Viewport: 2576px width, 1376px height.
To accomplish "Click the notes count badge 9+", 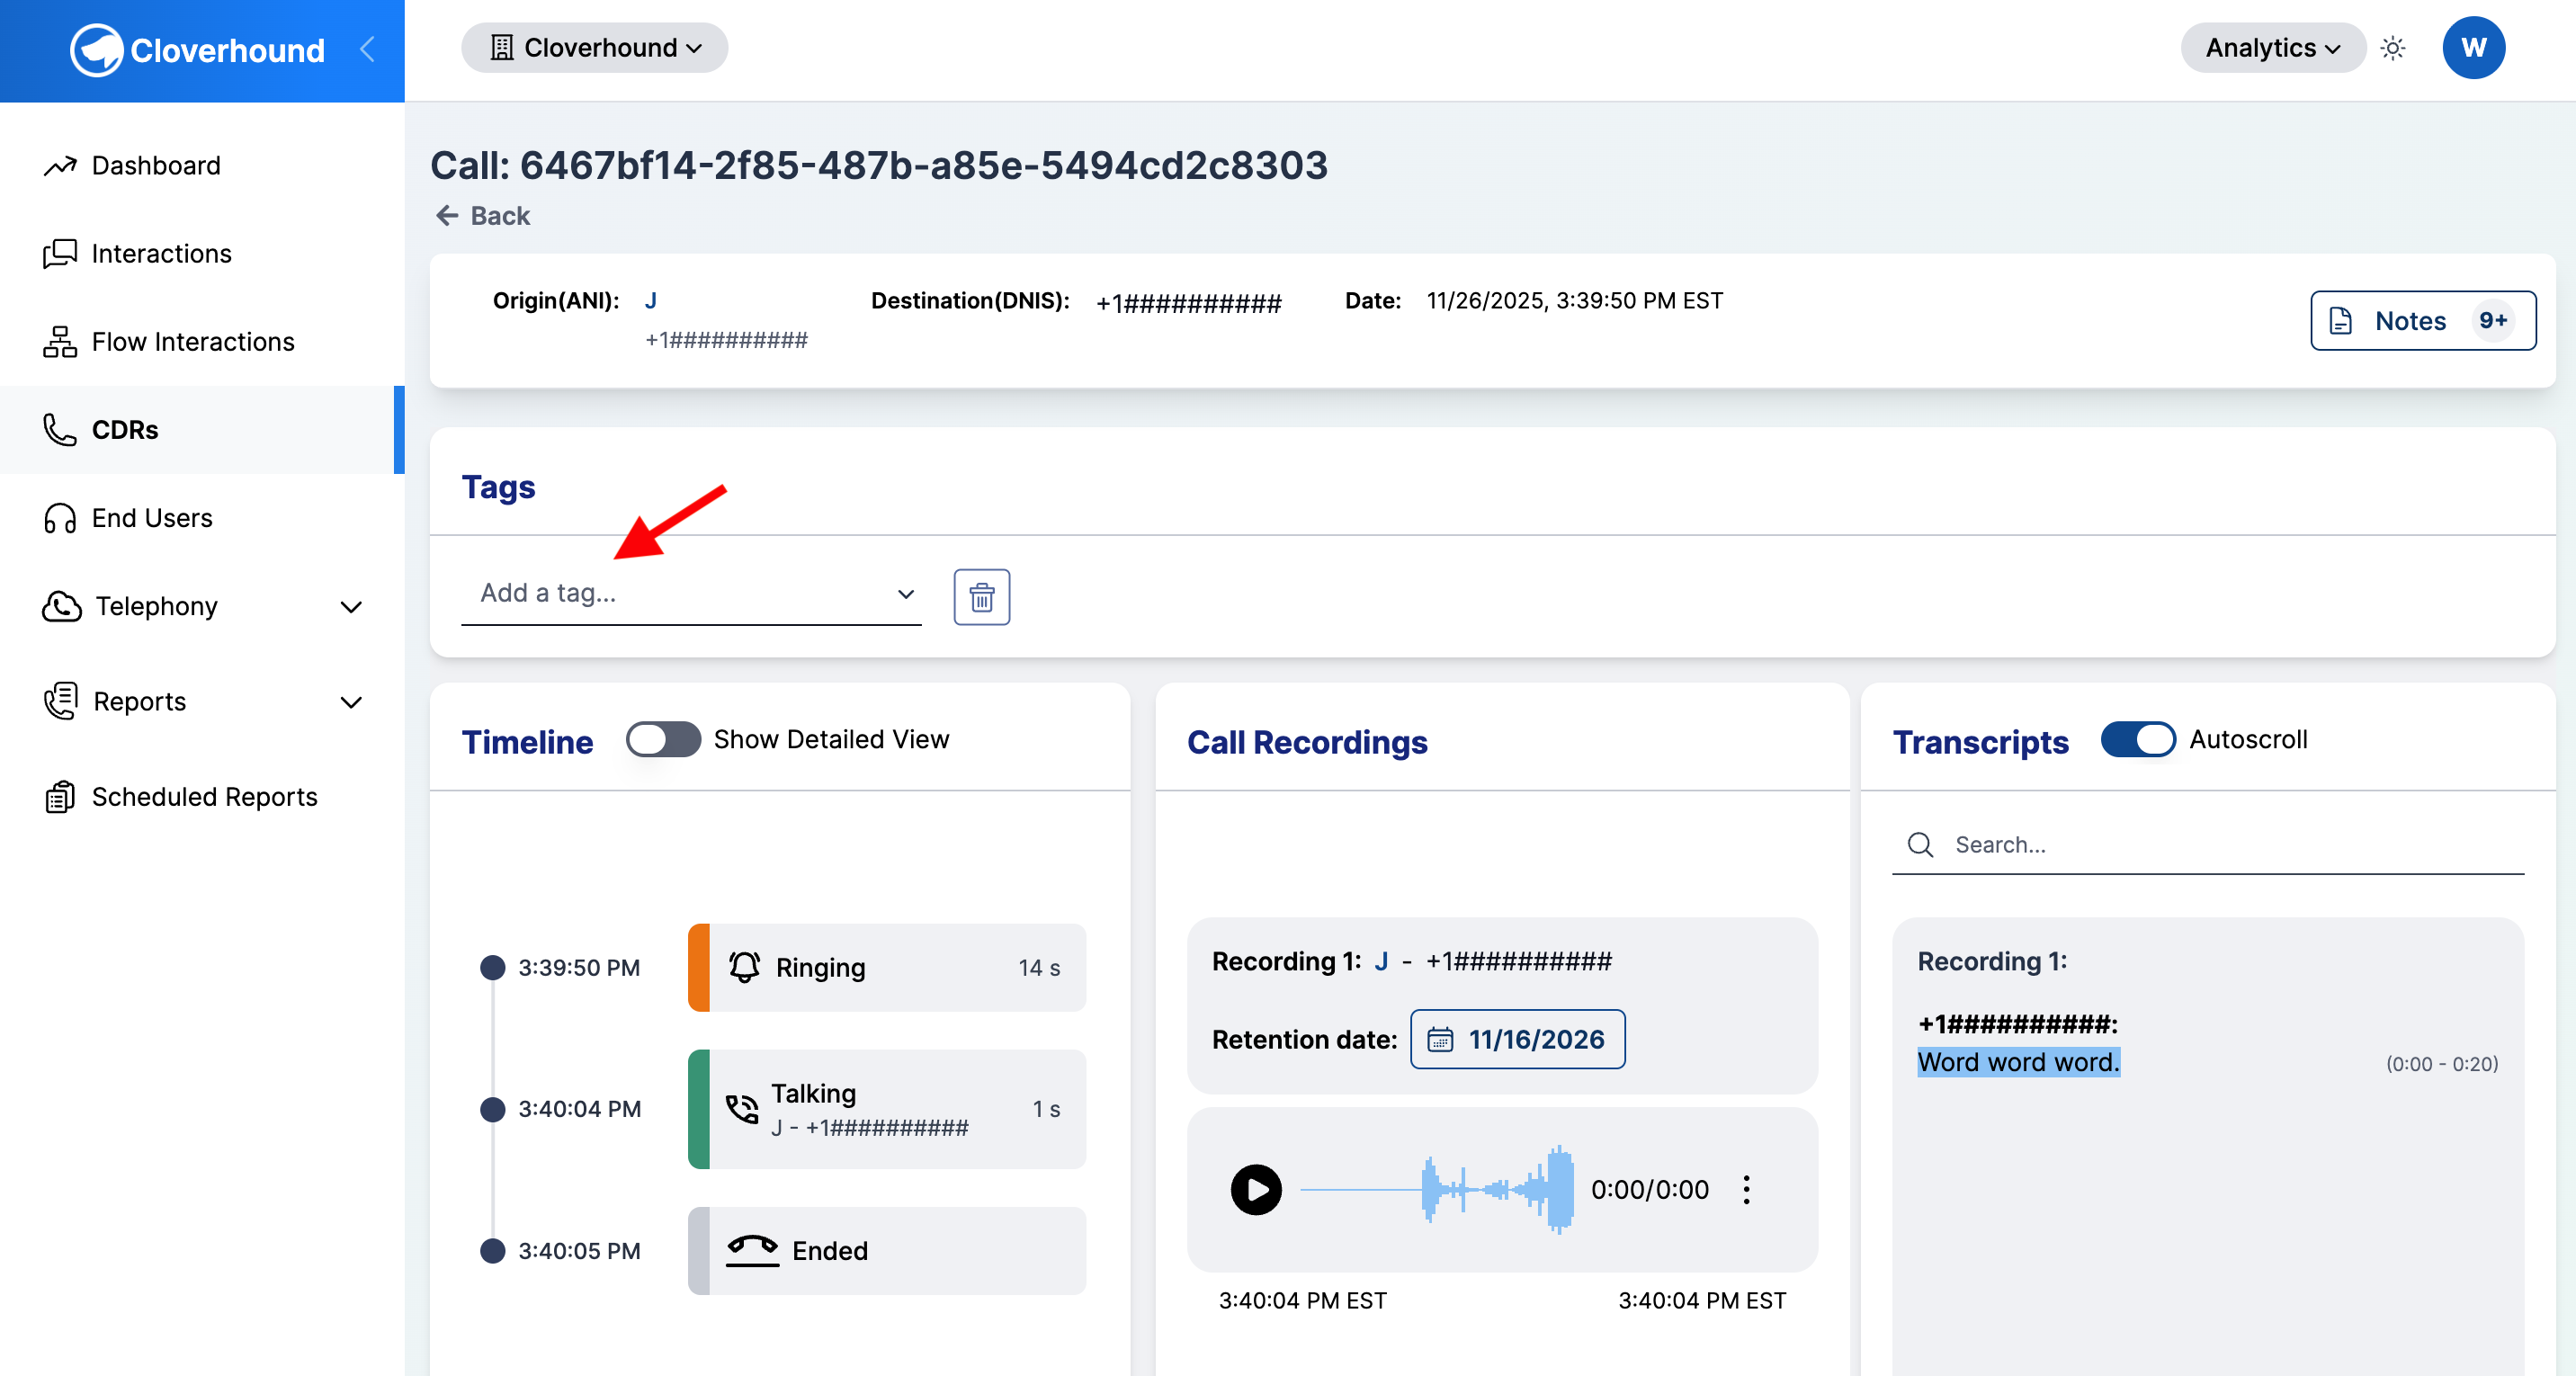I will click(x=2492, y=320).
